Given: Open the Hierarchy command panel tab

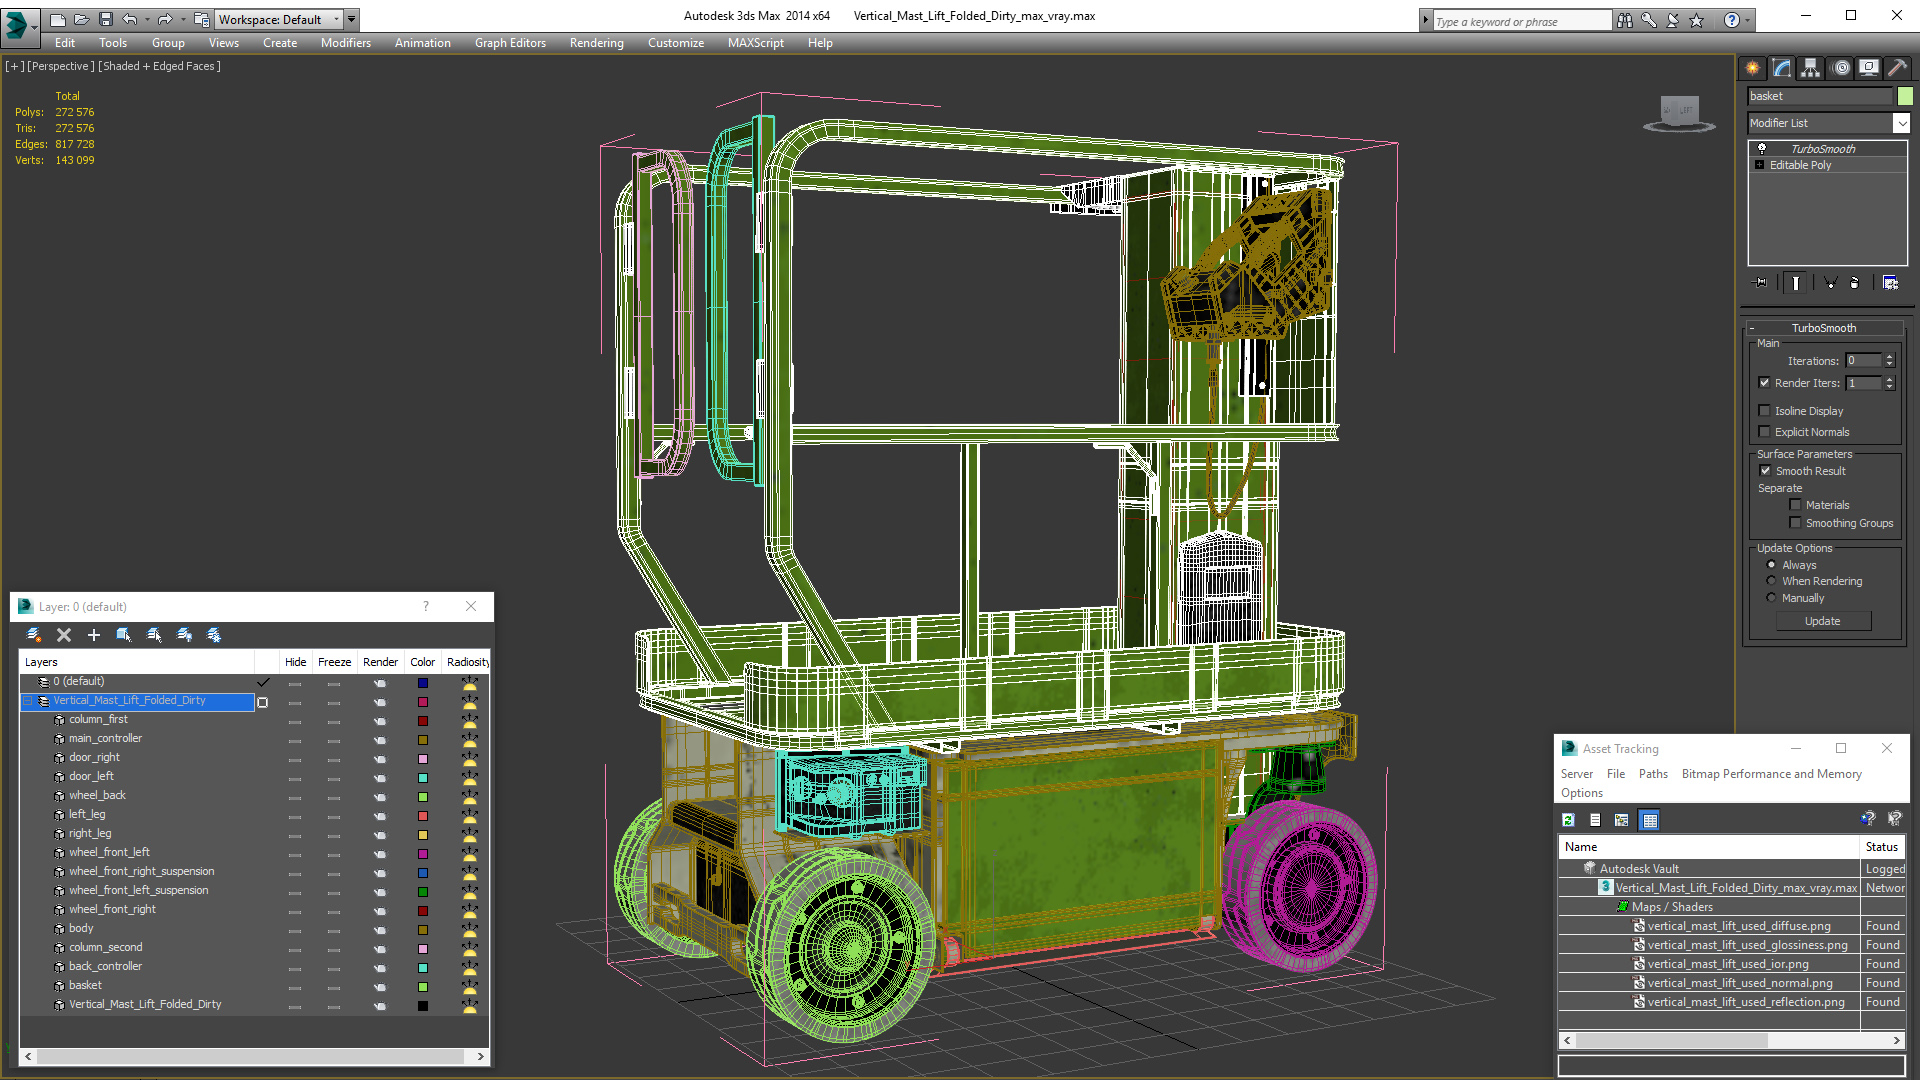Looking at the screenshot, I should 1810,68.
